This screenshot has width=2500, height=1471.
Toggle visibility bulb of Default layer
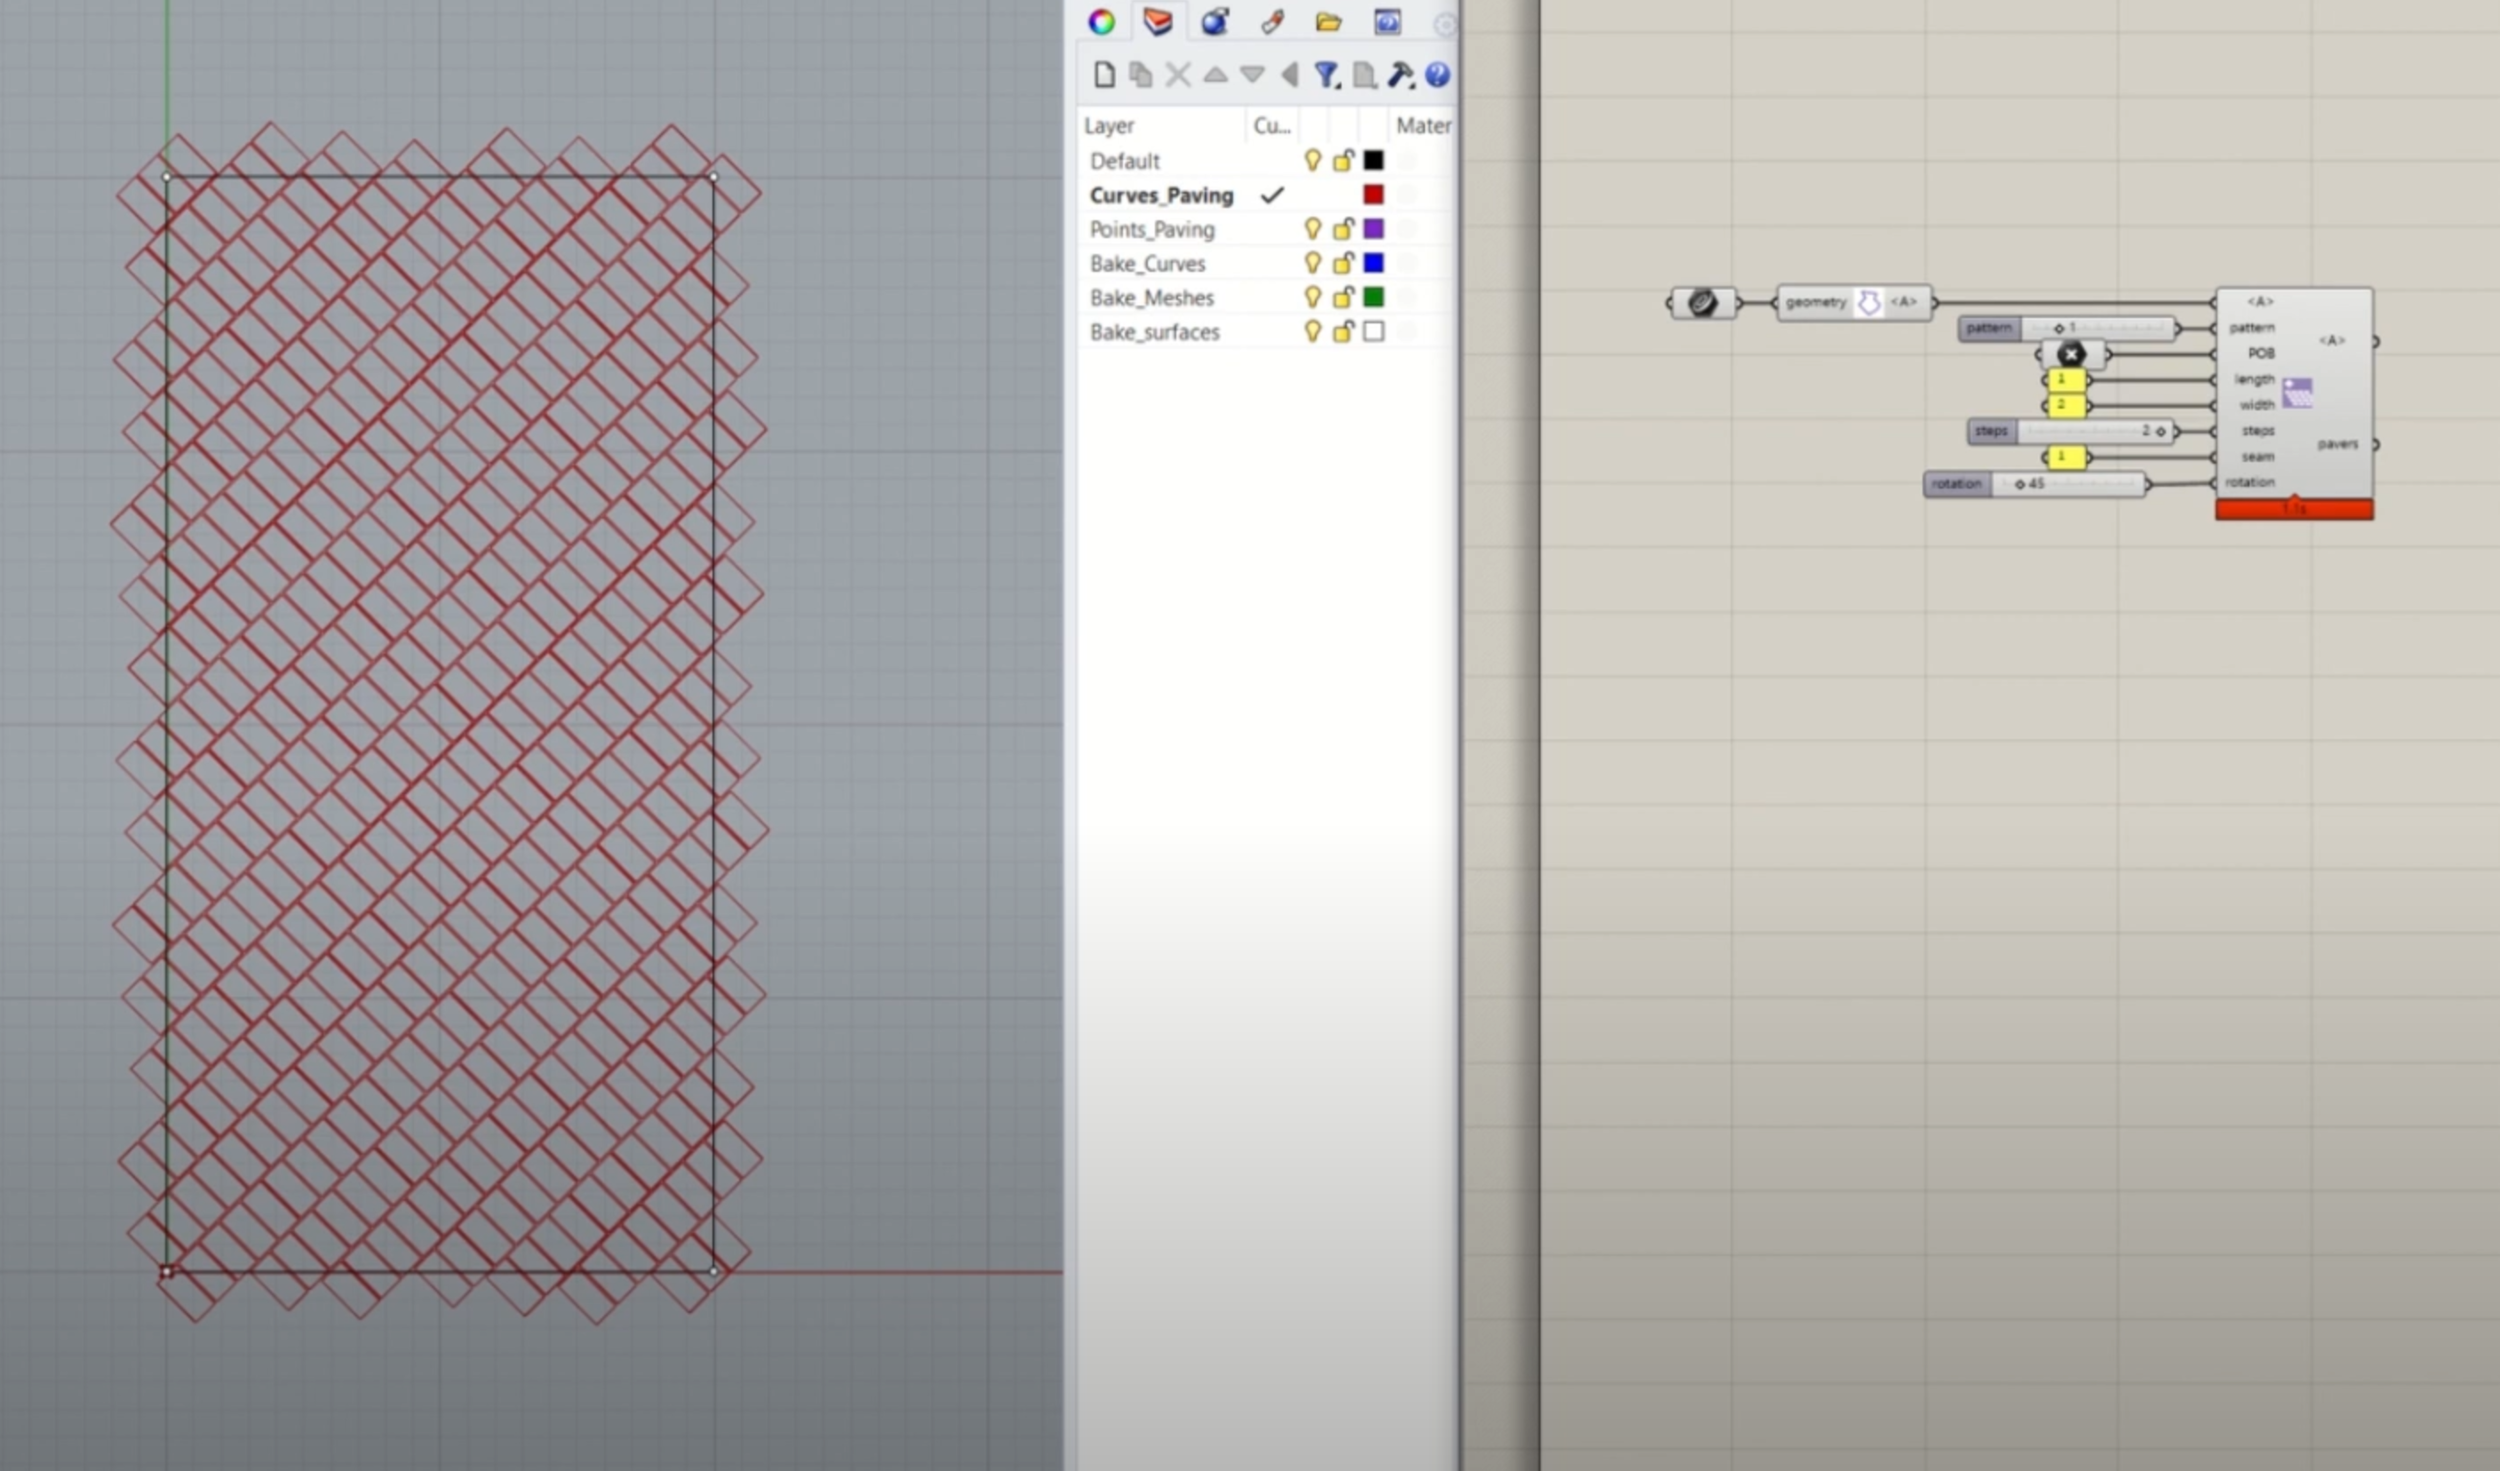1312,160
